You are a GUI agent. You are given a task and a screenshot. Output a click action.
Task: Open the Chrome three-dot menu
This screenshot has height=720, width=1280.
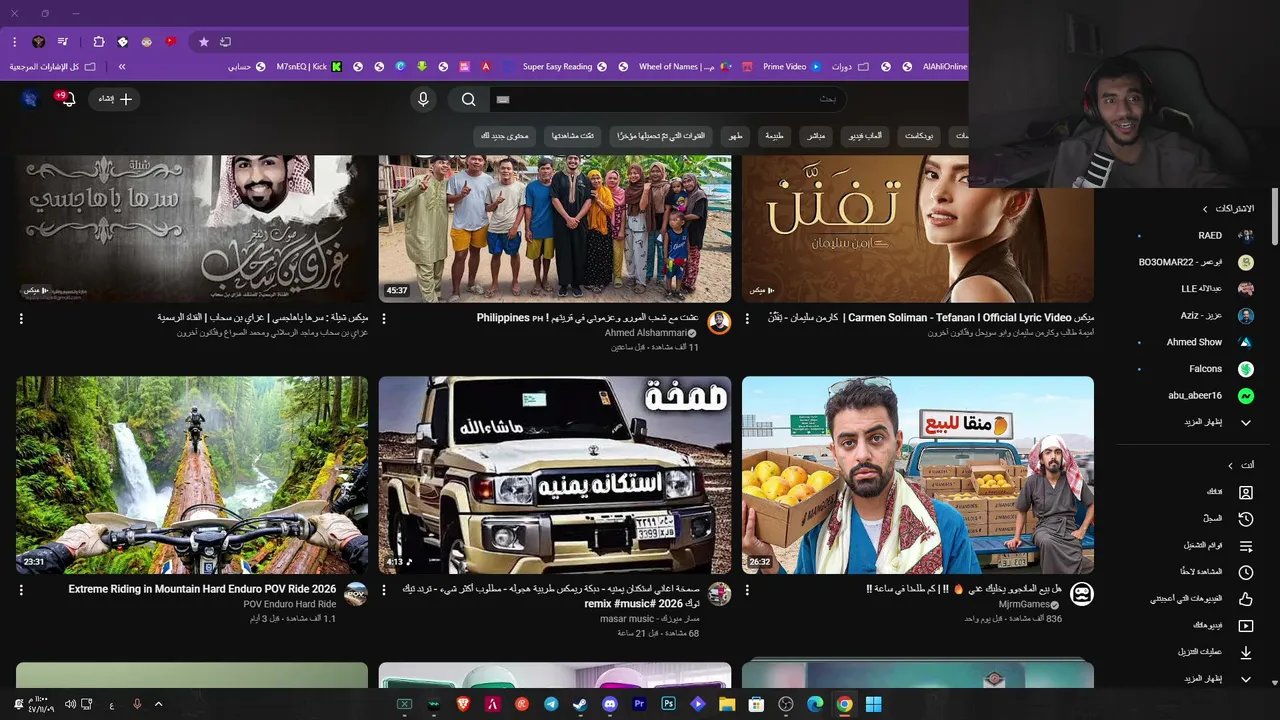click(14, 42)
